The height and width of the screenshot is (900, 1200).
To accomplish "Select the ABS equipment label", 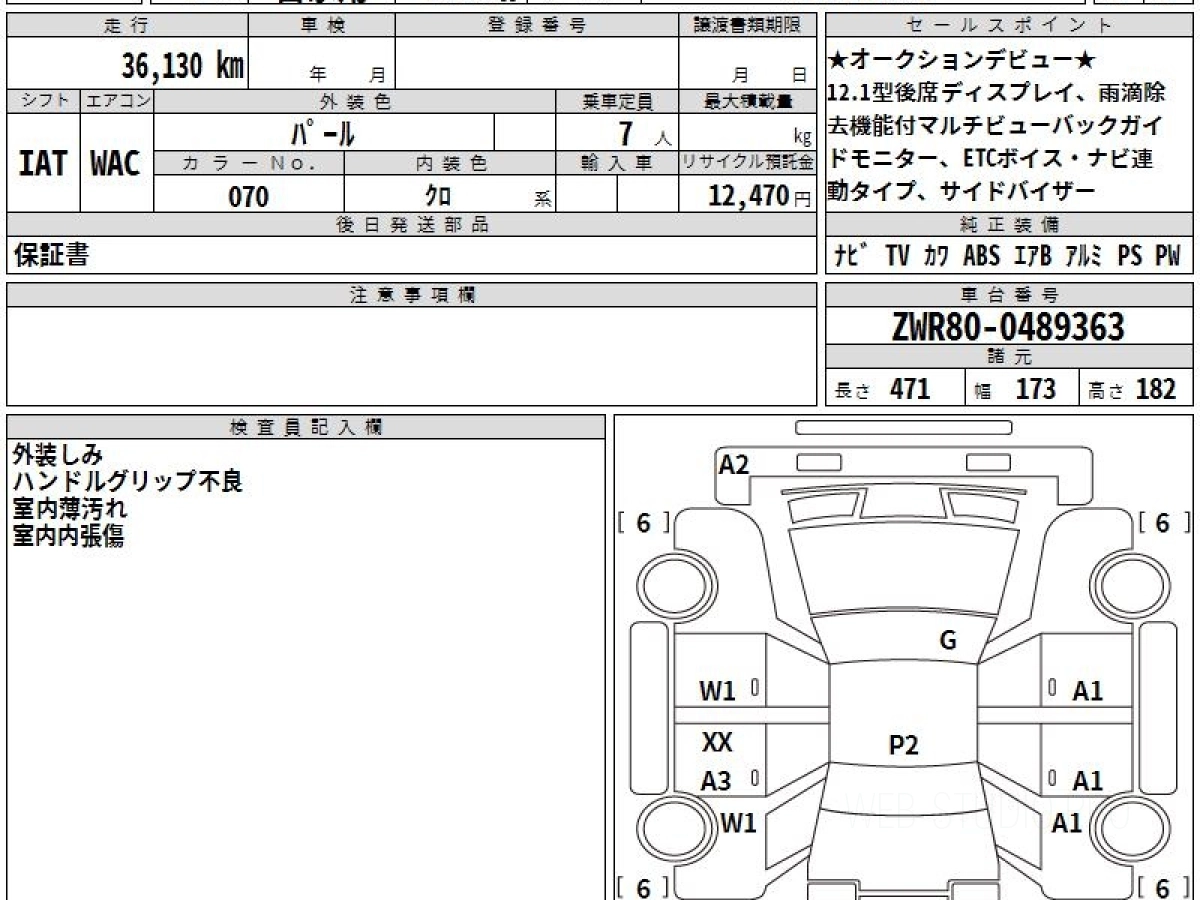I will tap(982, 256).
